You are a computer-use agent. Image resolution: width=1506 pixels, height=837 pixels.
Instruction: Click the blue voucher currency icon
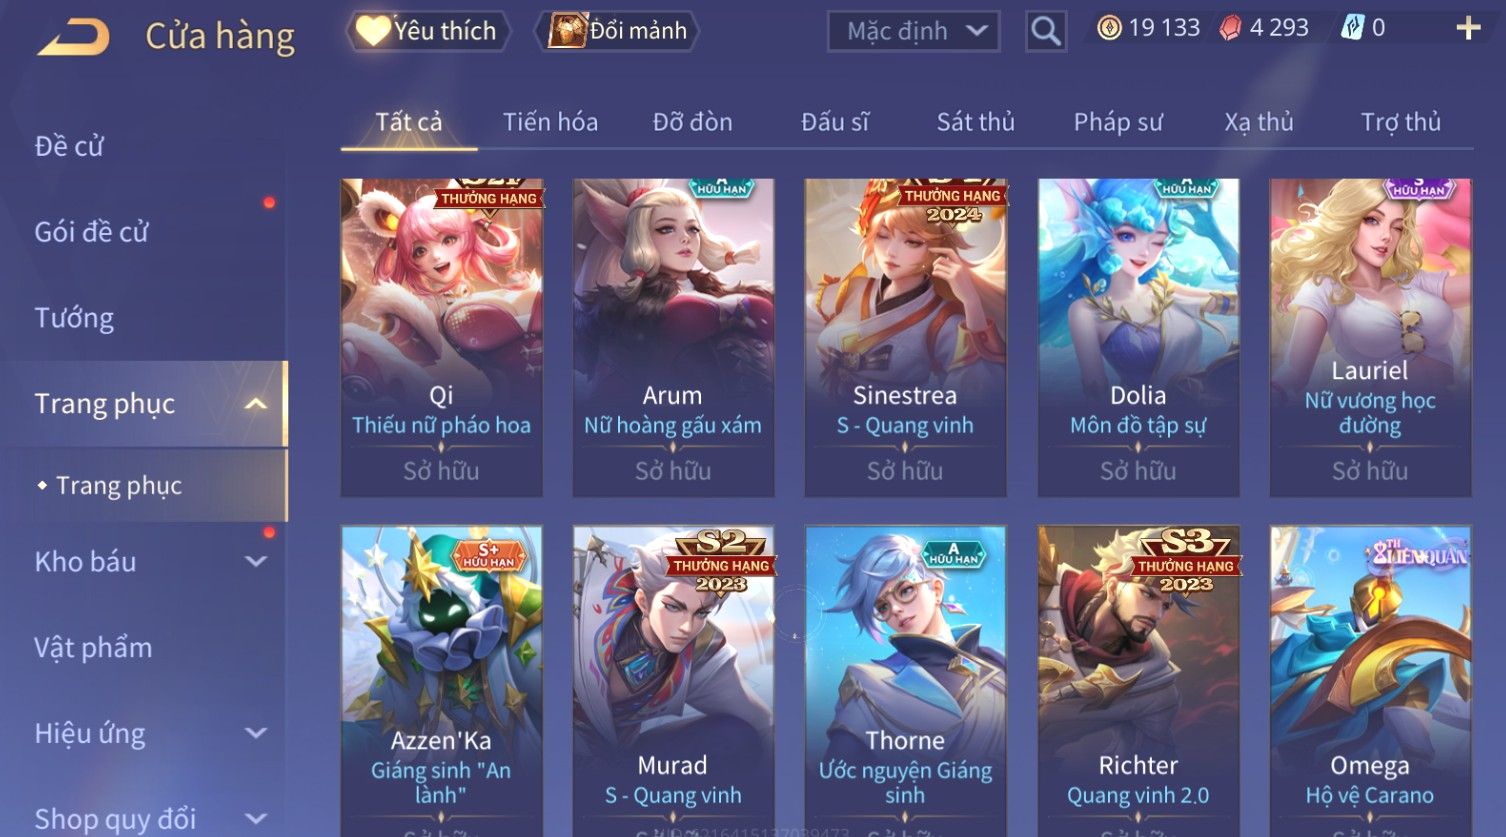pos(1352,28)
